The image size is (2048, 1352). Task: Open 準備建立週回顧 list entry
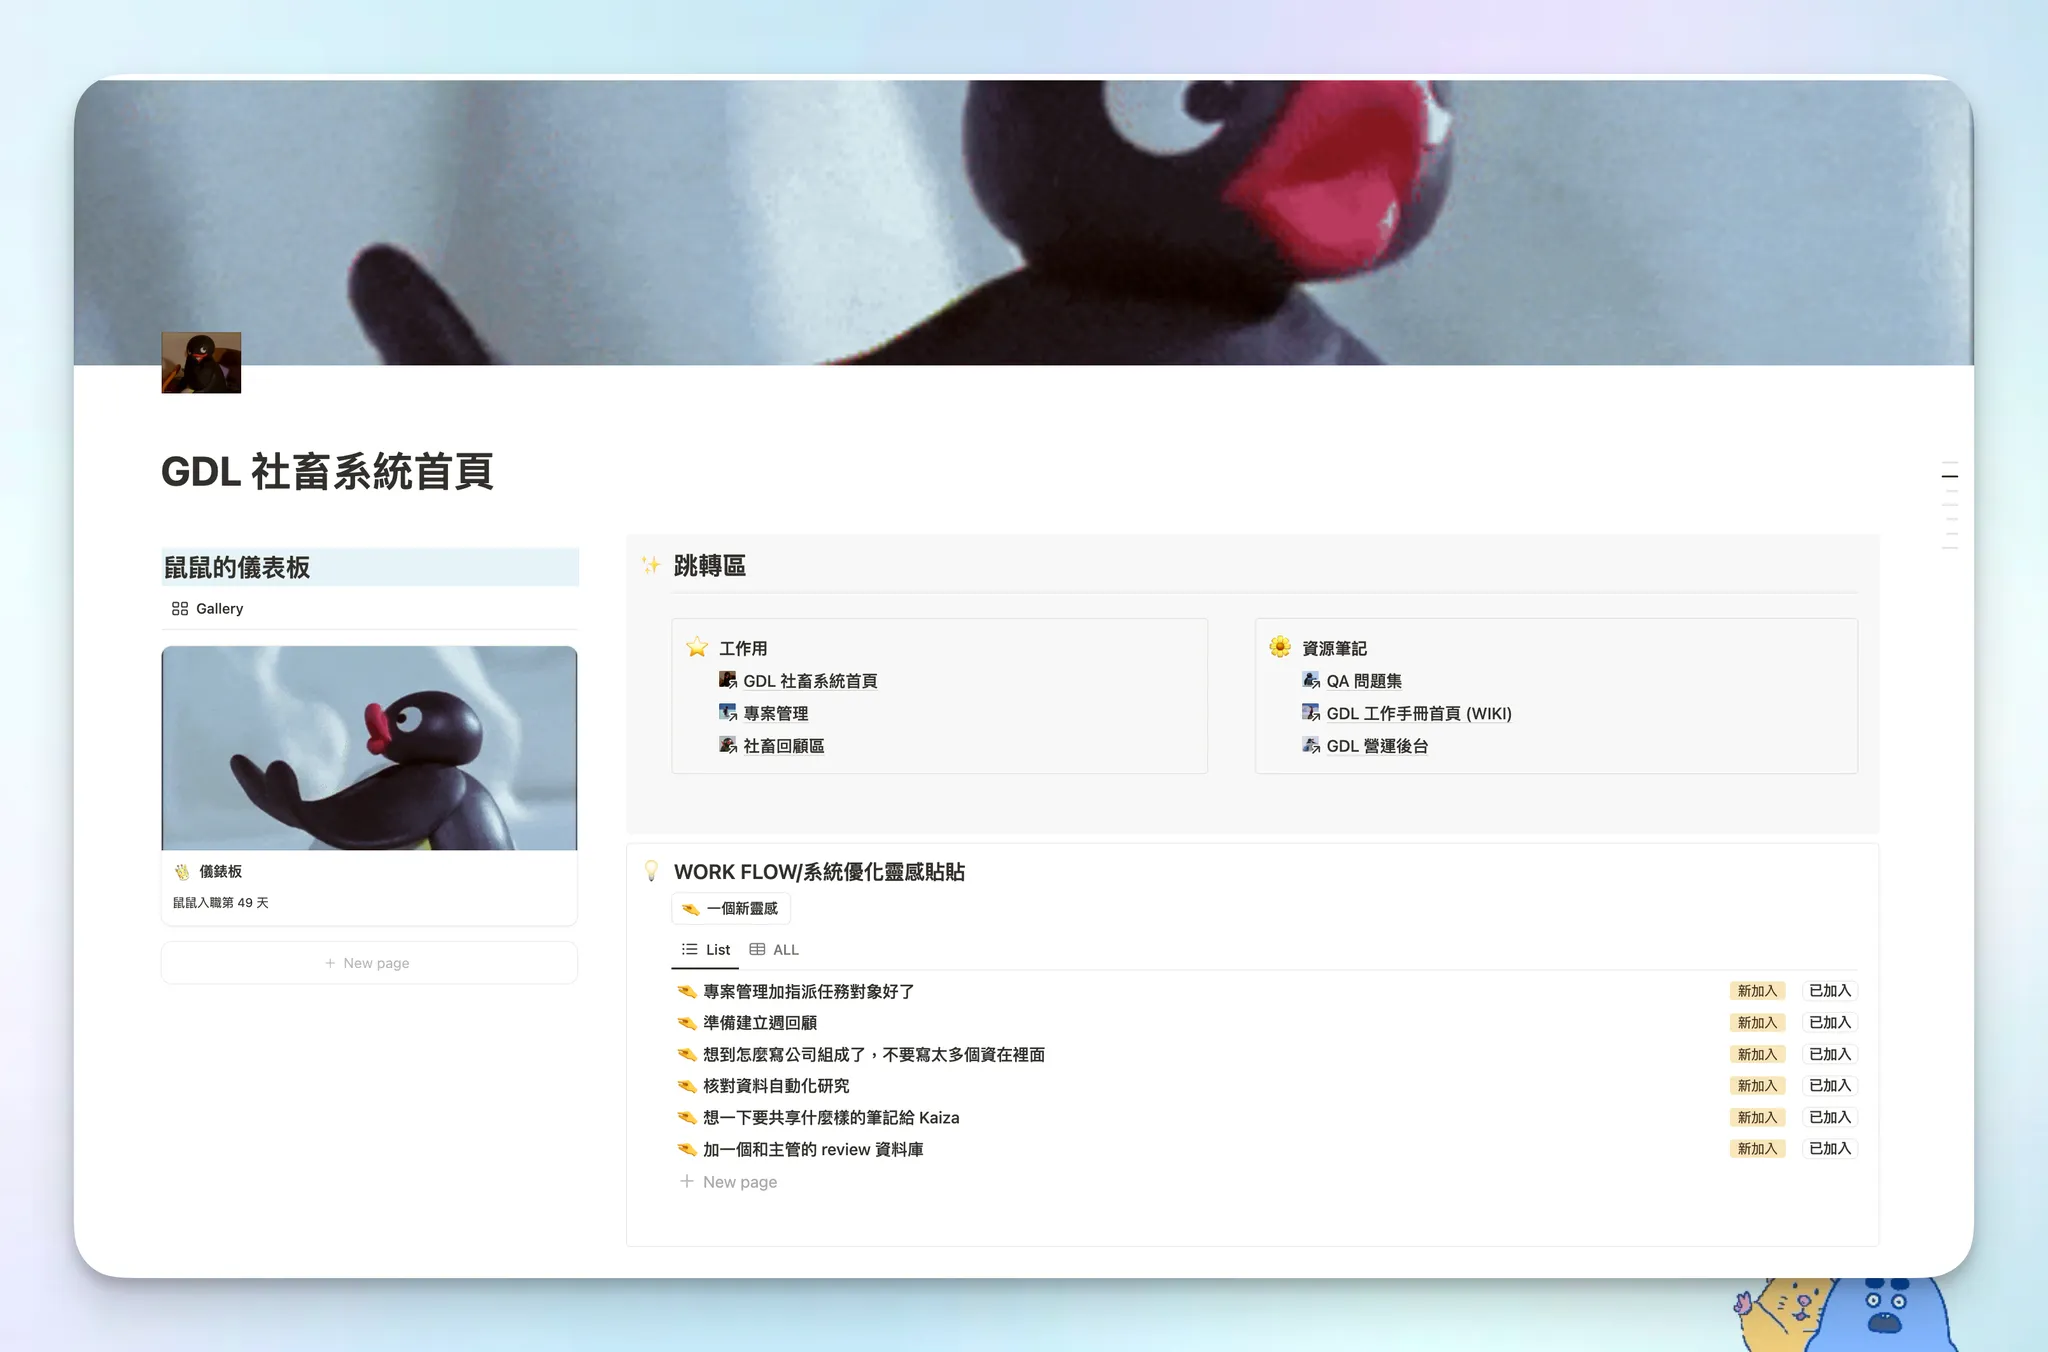760,1022
